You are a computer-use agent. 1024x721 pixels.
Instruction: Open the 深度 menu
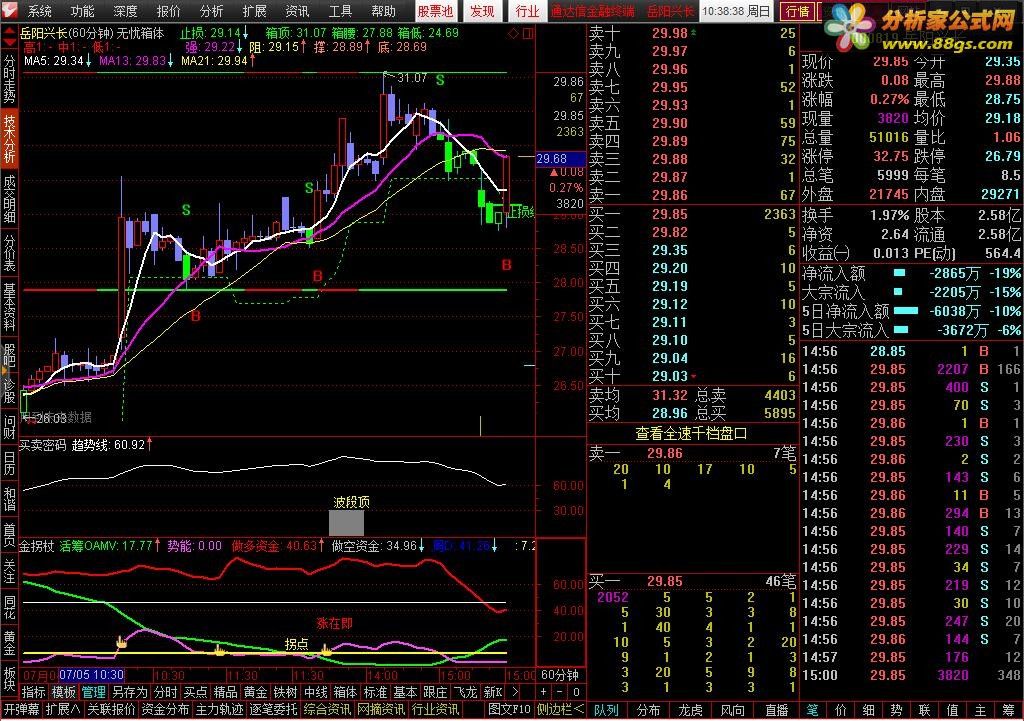(x=125, y=11)
